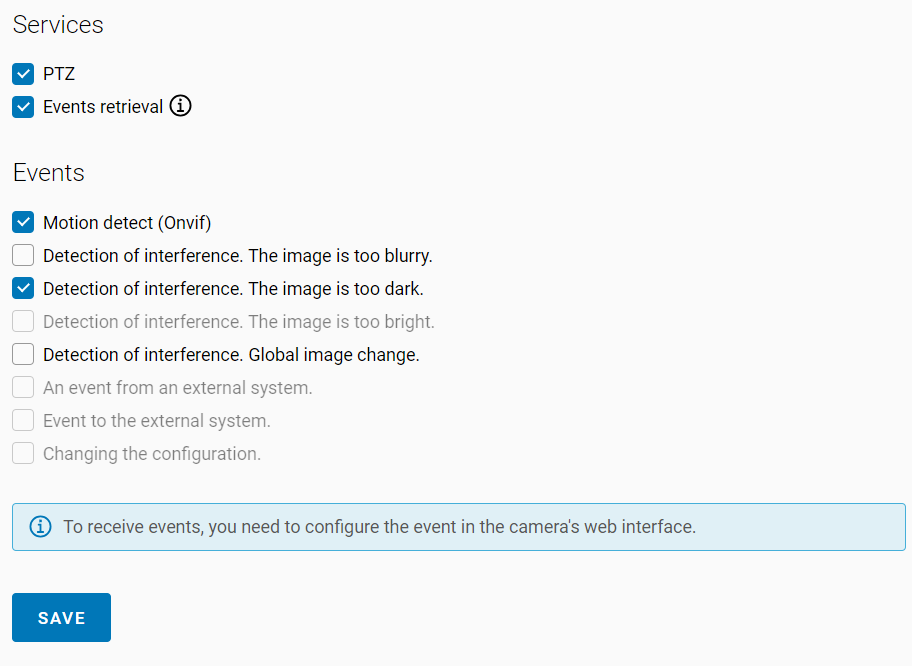Viewport: 912px width, 666px height.
Task: Click the info icon in the blue notice
Action: point(40,527)
